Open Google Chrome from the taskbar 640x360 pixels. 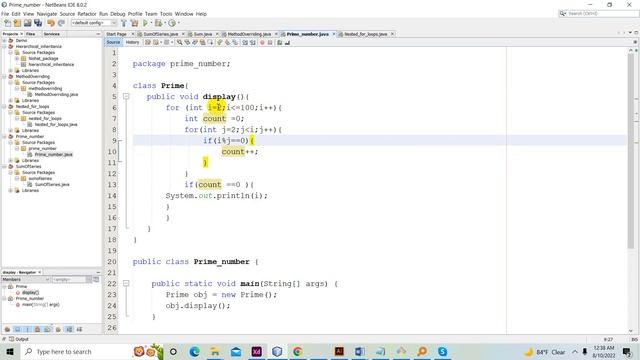point(298,351)
